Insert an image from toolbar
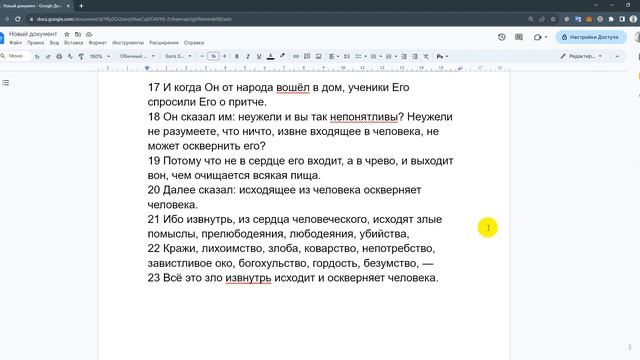Image resolution: width=640 pixels, height=360 pixels. pyautogui.click(x=318, y=56)
